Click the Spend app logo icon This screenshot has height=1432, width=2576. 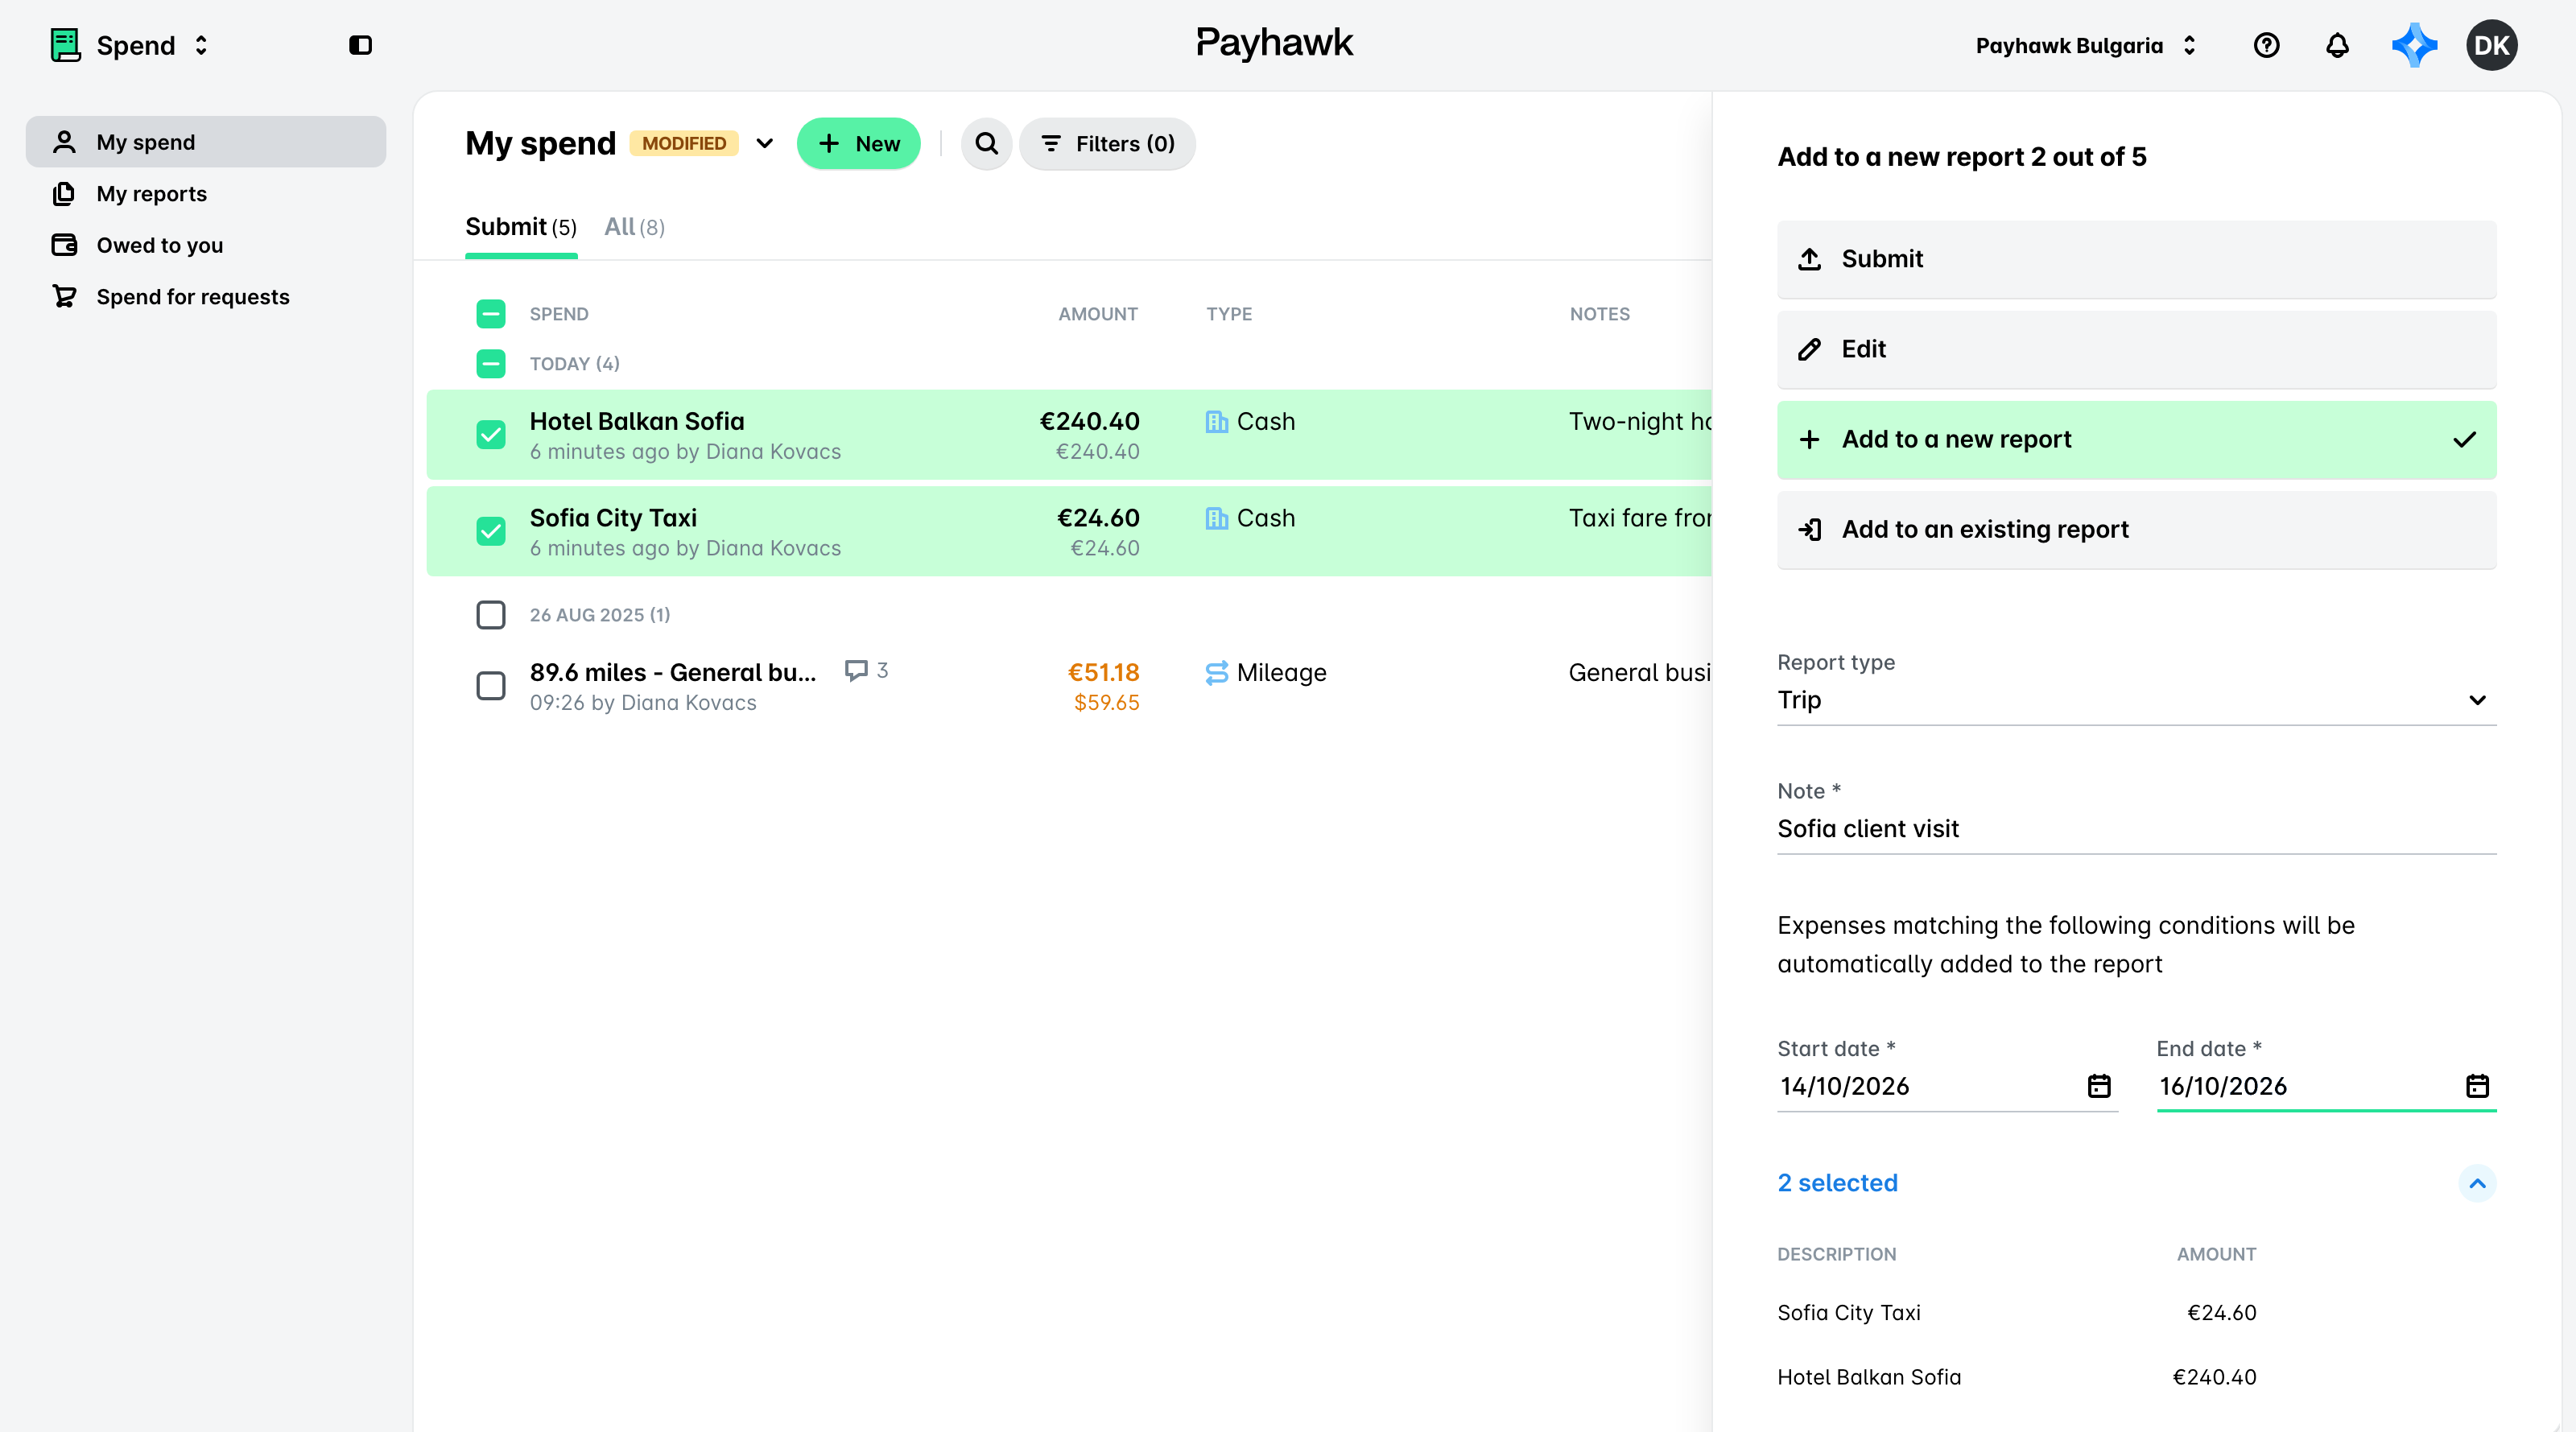pos(65,45)
